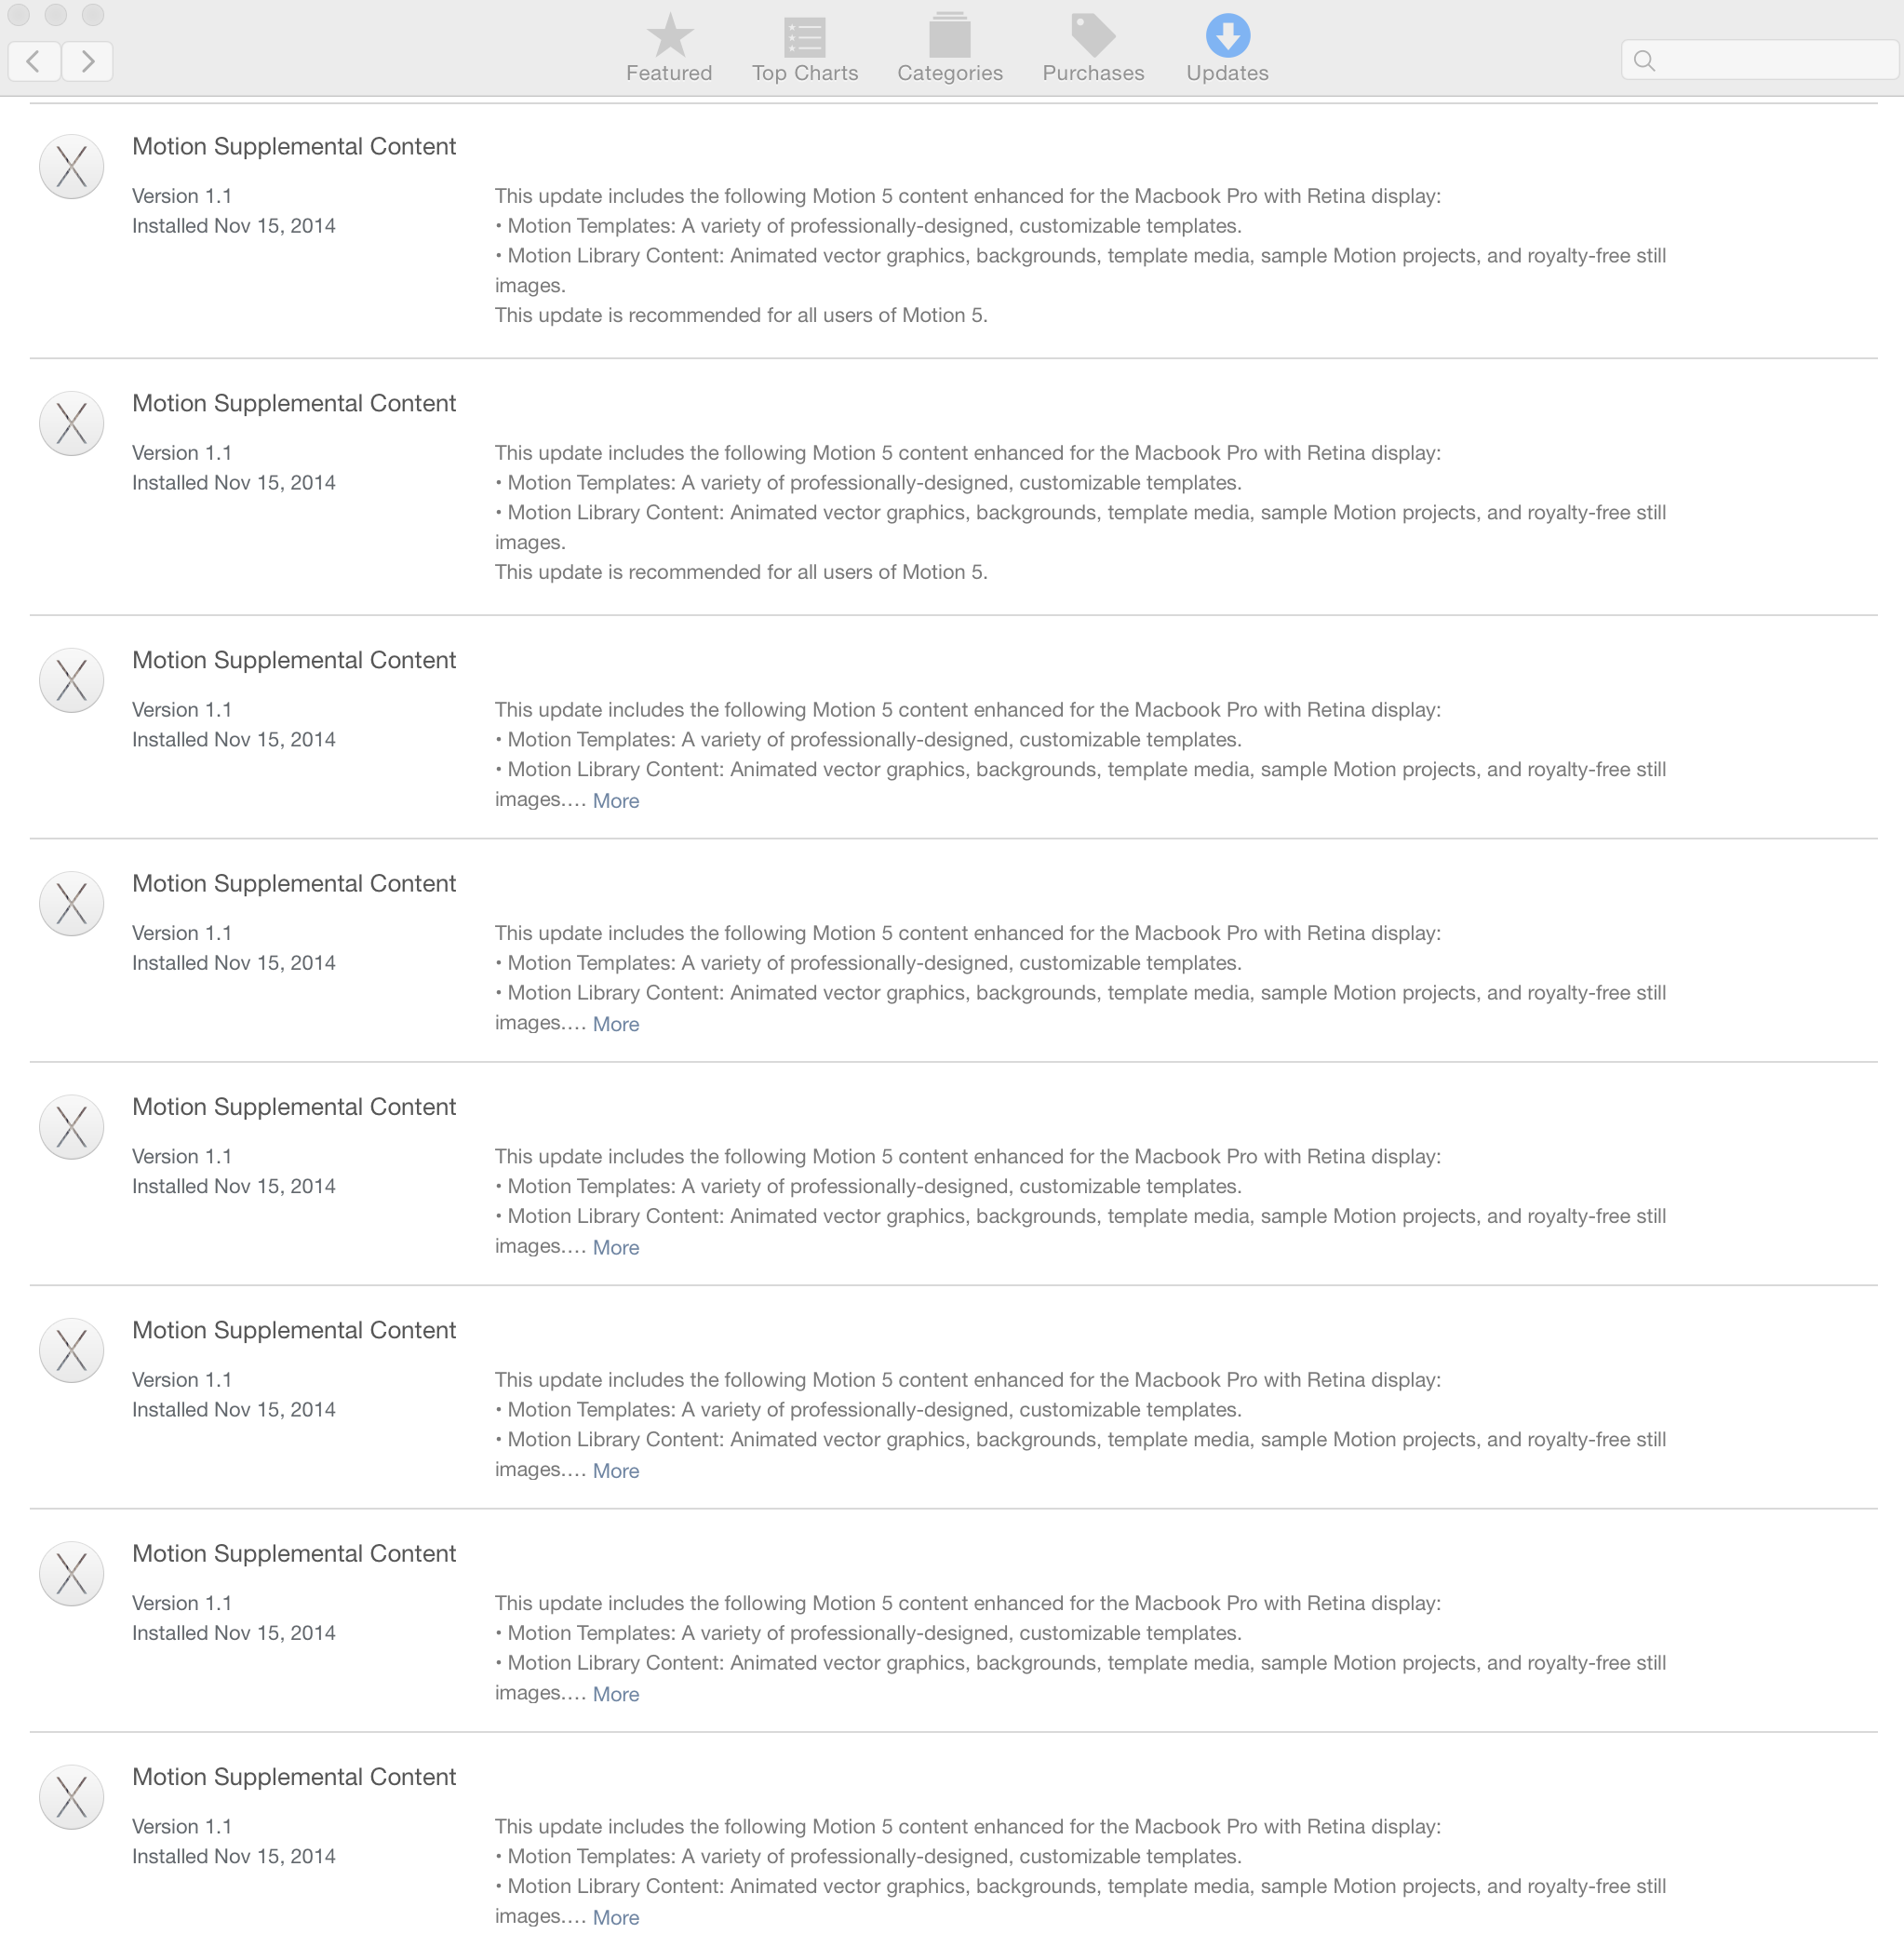Viewport: 1904px width, 1947px height.
Task: Click the OS X icon of the seventh Motion Supplemental Content entry
Action: tap(71, 1573)
